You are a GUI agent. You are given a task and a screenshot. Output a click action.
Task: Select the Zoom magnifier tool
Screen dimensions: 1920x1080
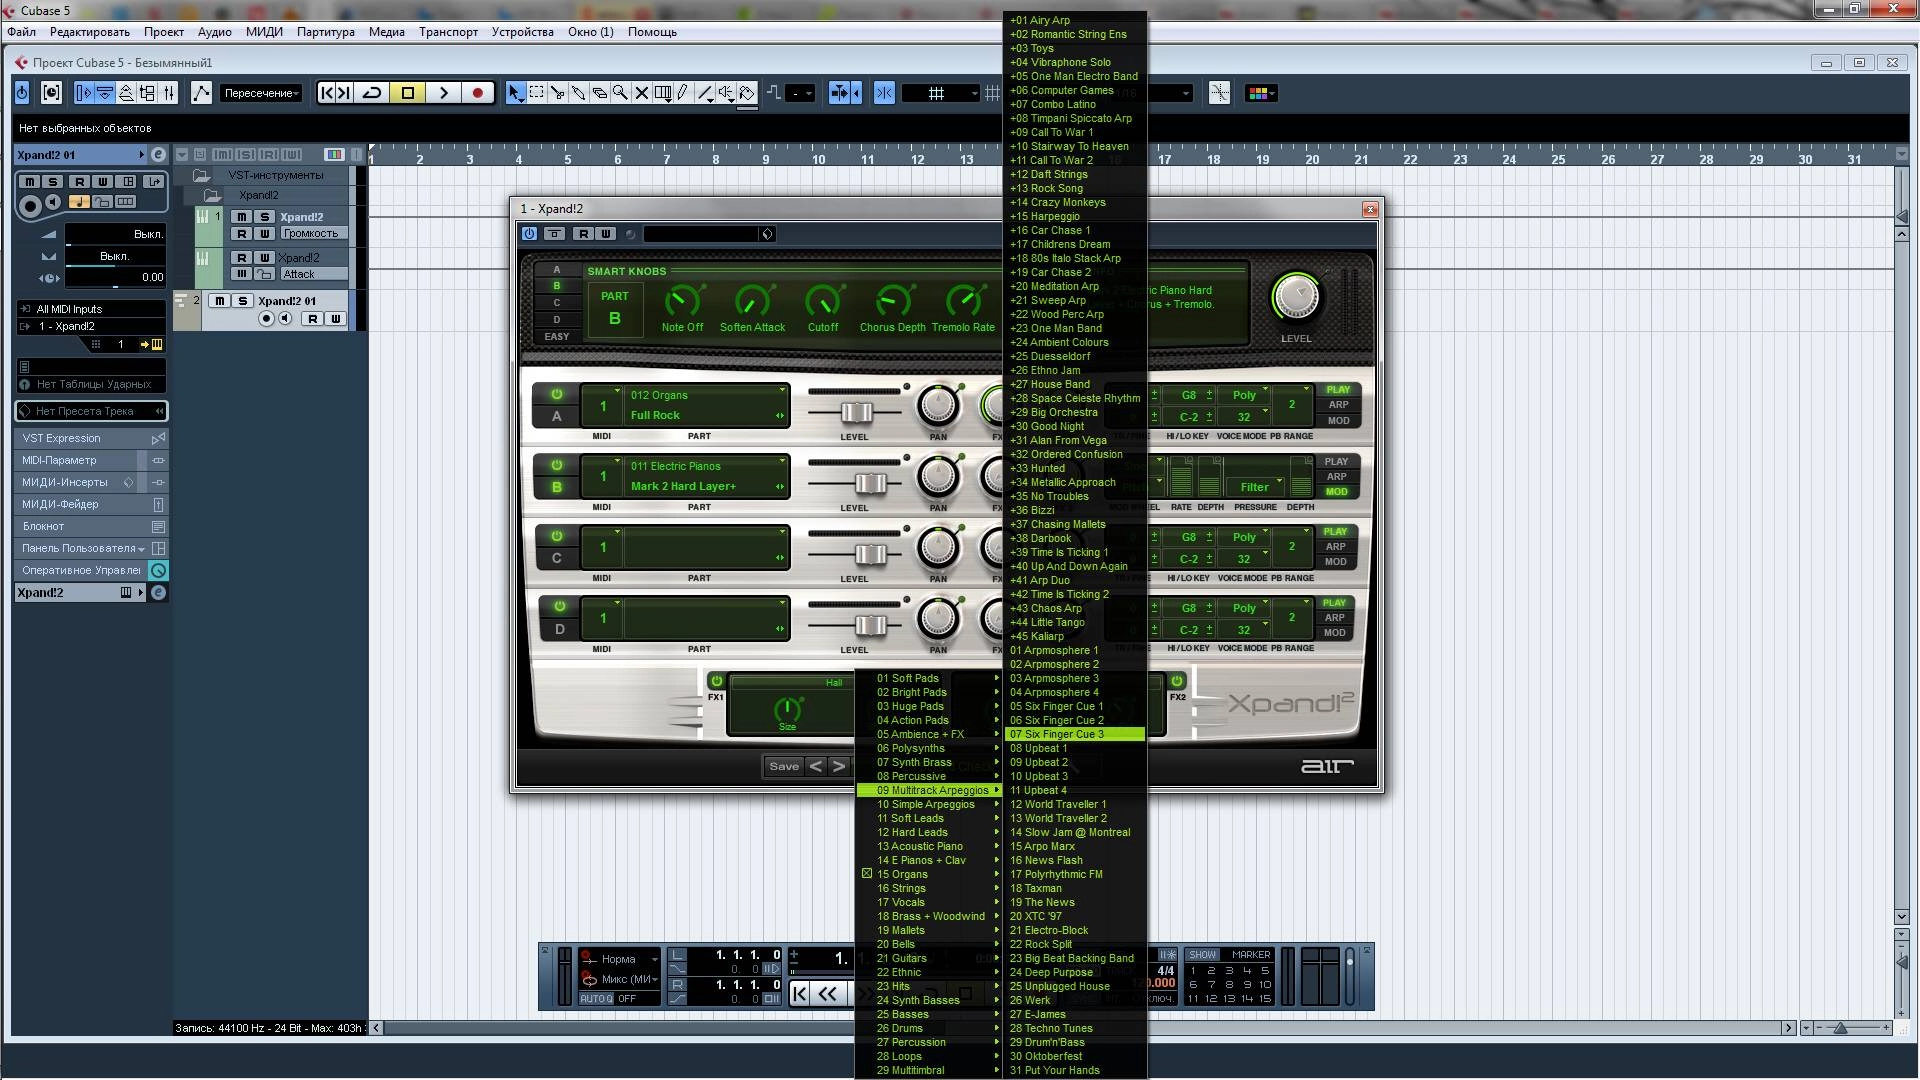pos(621,93)
